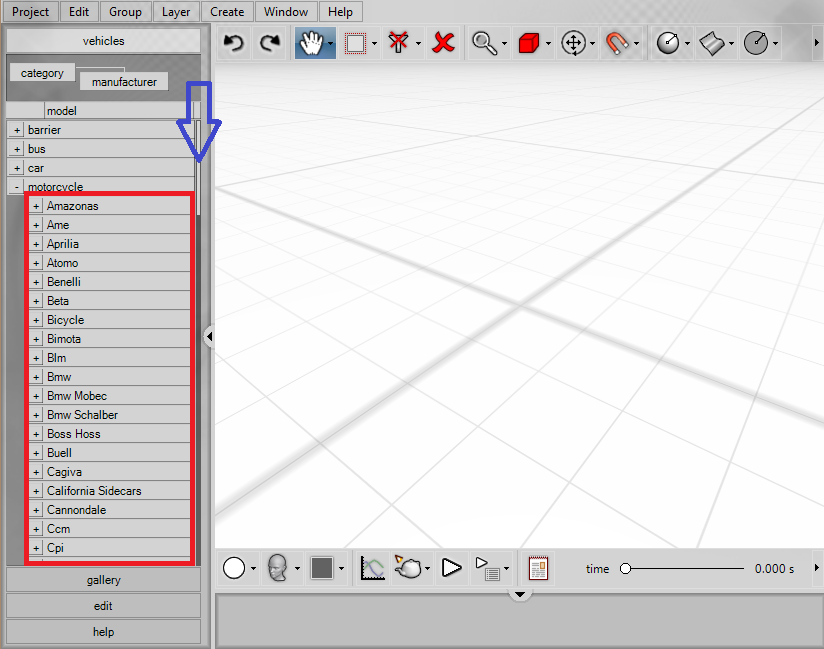Click the time slider handle
824x649 pixels.
625,569
